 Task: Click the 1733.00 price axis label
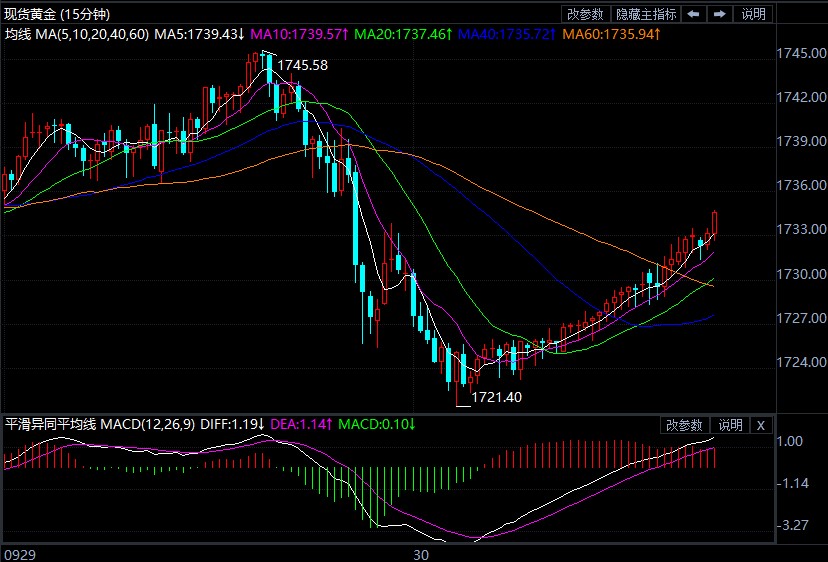pyautogui.click(x=801, y=230)
